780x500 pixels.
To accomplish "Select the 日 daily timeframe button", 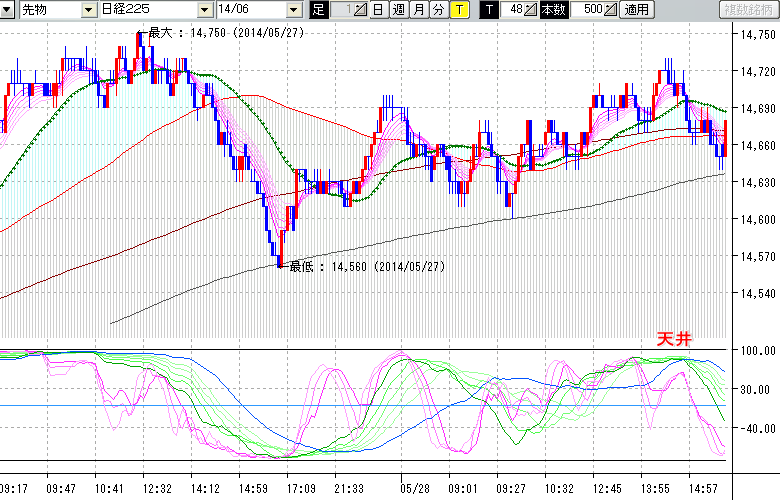I will coord(378,10).
